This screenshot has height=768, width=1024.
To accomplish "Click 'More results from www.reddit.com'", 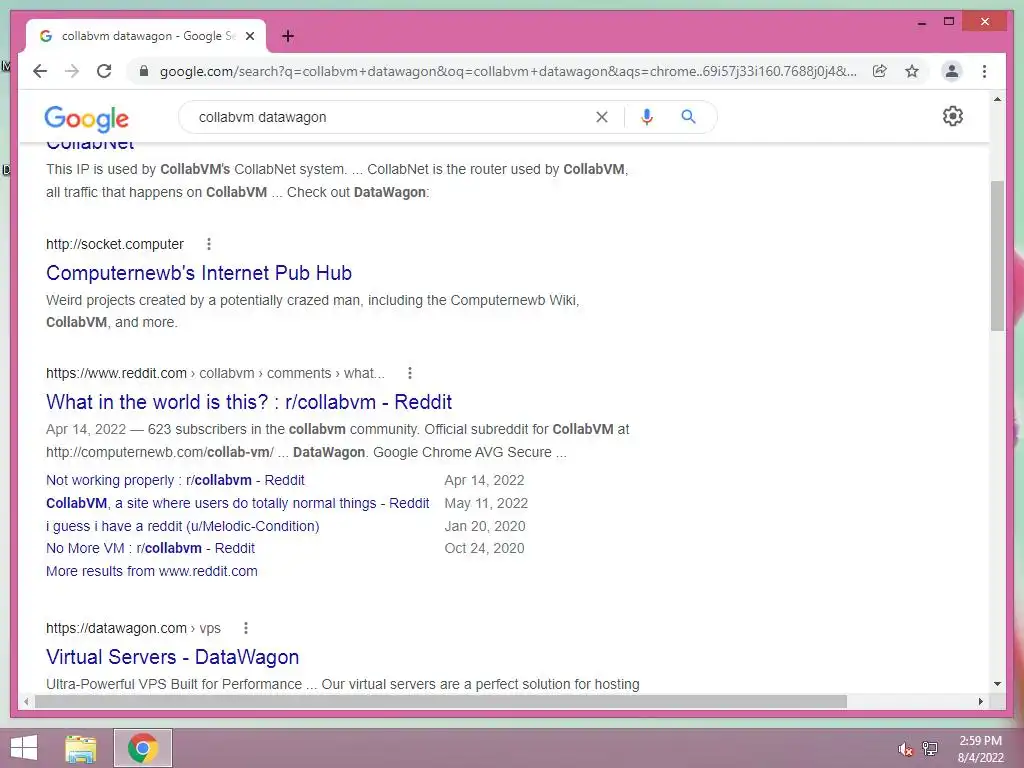I will pos(152,571).
